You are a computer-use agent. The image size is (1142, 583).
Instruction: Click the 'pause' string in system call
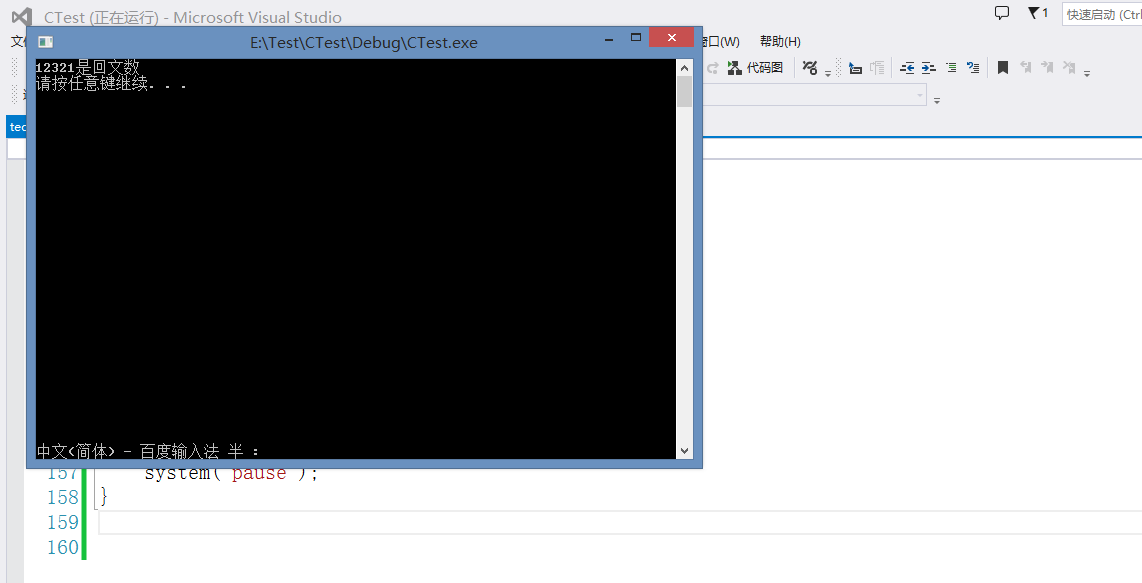pos(259,474)
